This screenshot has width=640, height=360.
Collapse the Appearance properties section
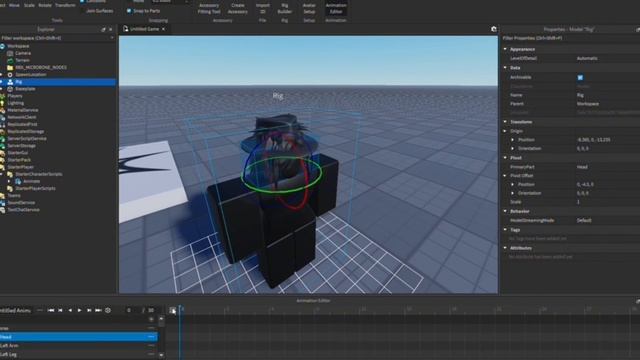[x=505, y=49]
